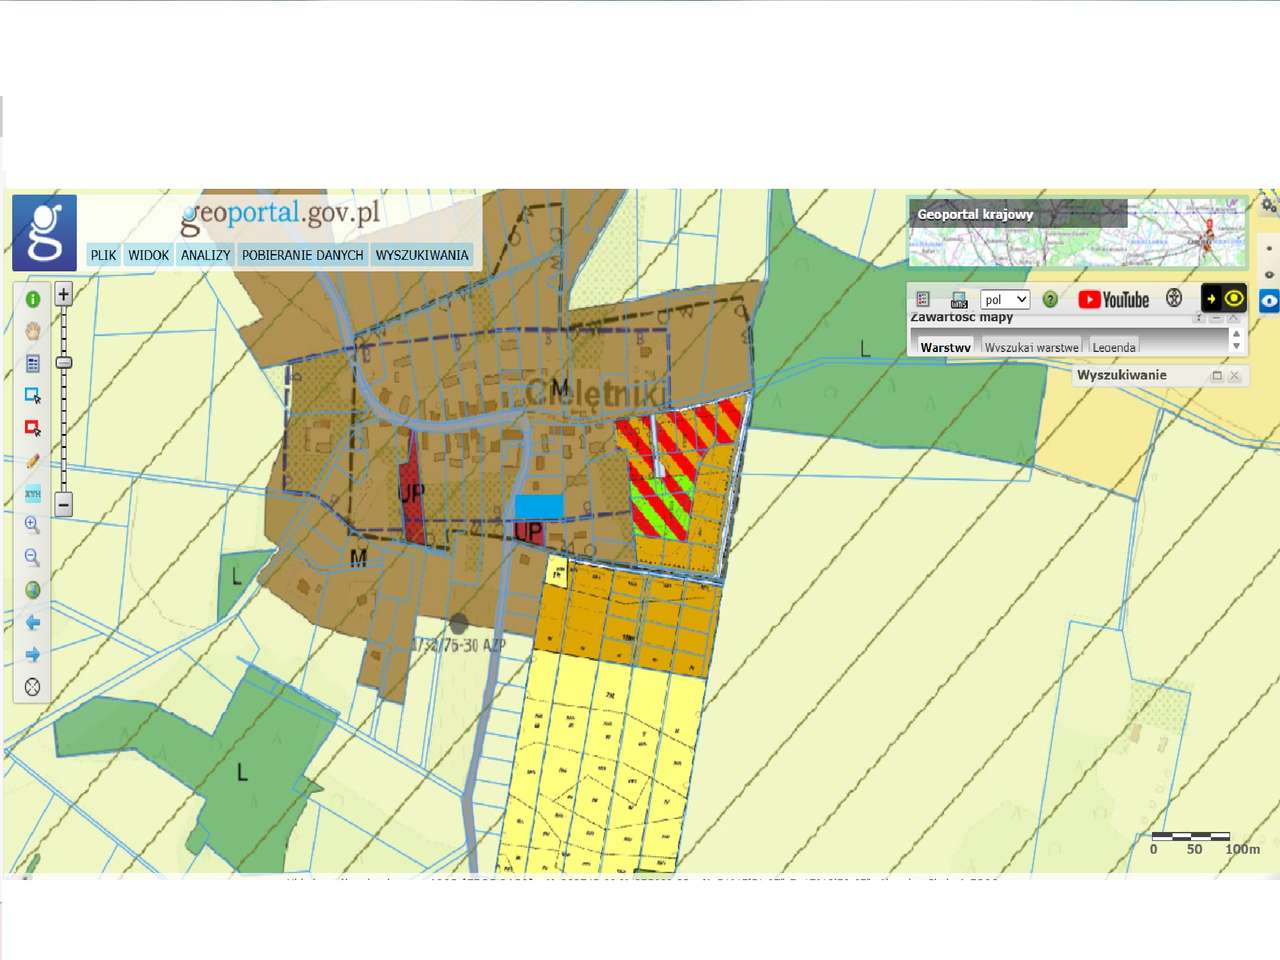The height and width of the screenshot is (960, 1280).
Task: Open the PLIK menu
Action: tap(104, 255)
